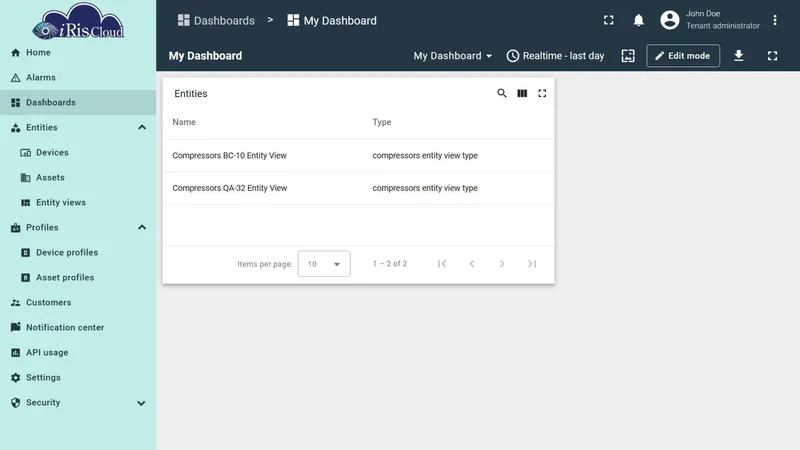Select Dashboards in the sidebar
Image resolution: width=800 pixels, height=450 pixels.
(78, 103)
